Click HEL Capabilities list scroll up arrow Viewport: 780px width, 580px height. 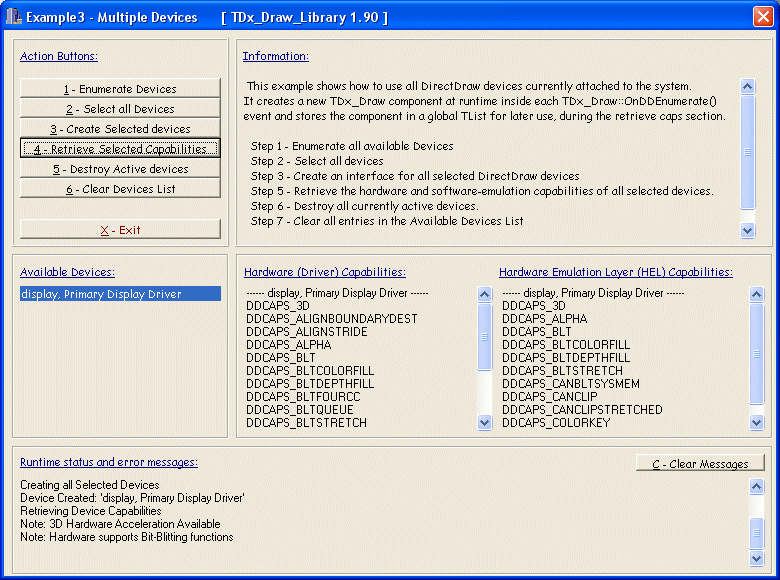click(x=757, y=295)
